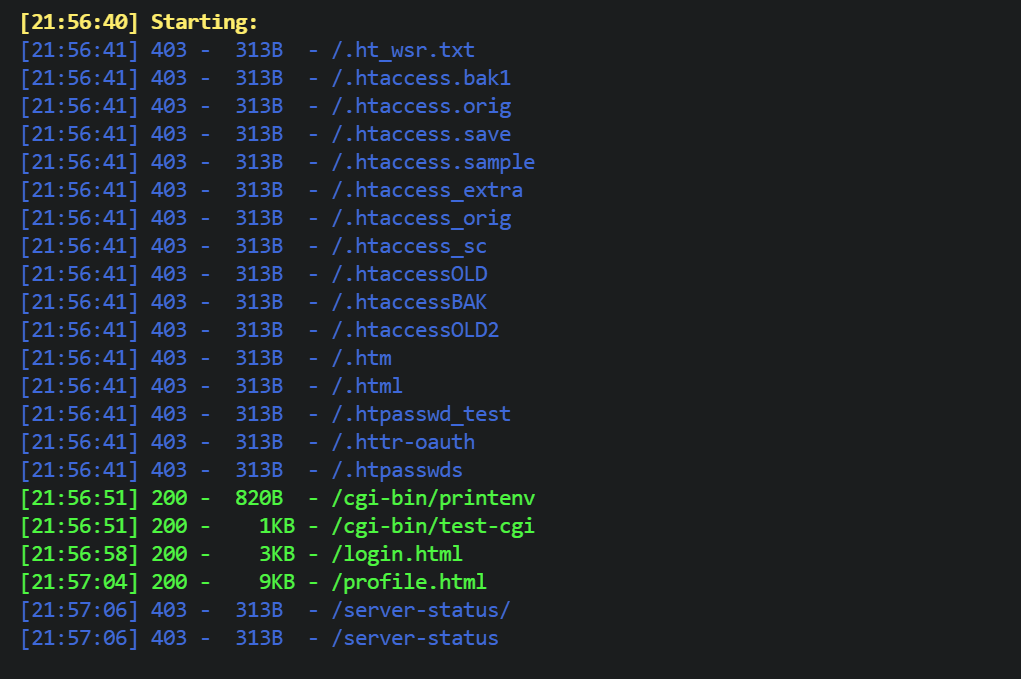Click the 820B size value
1021x679 pixels.
coord(259,498)
